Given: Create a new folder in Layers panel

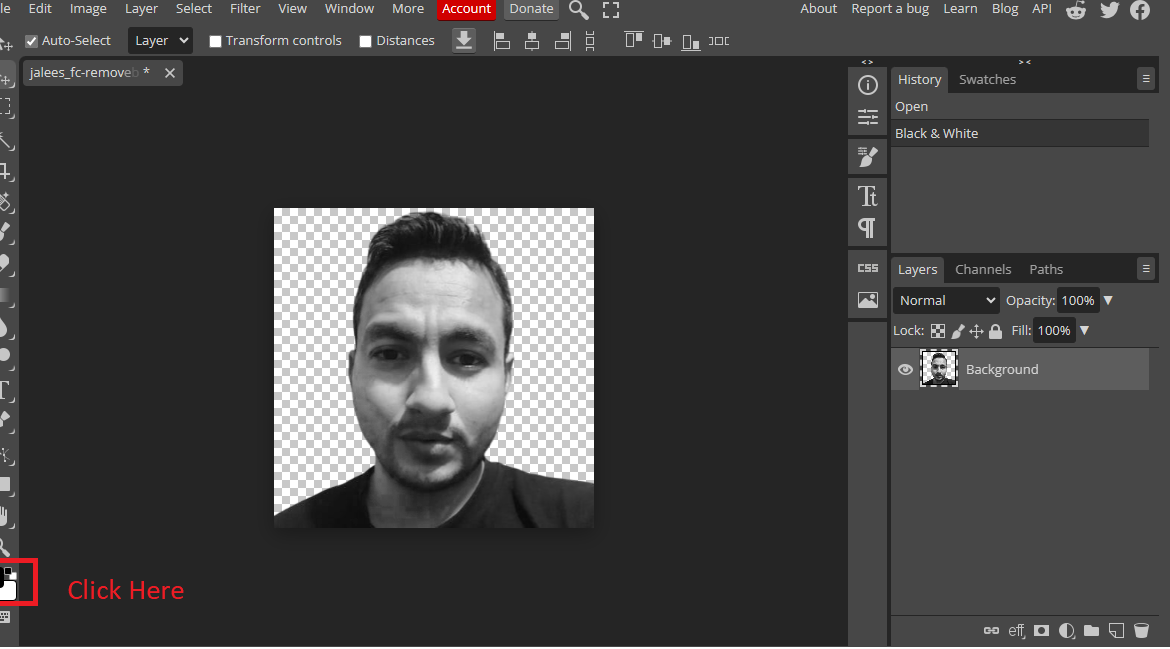Looking at the screenshot, I should [x=1091, y=631].
